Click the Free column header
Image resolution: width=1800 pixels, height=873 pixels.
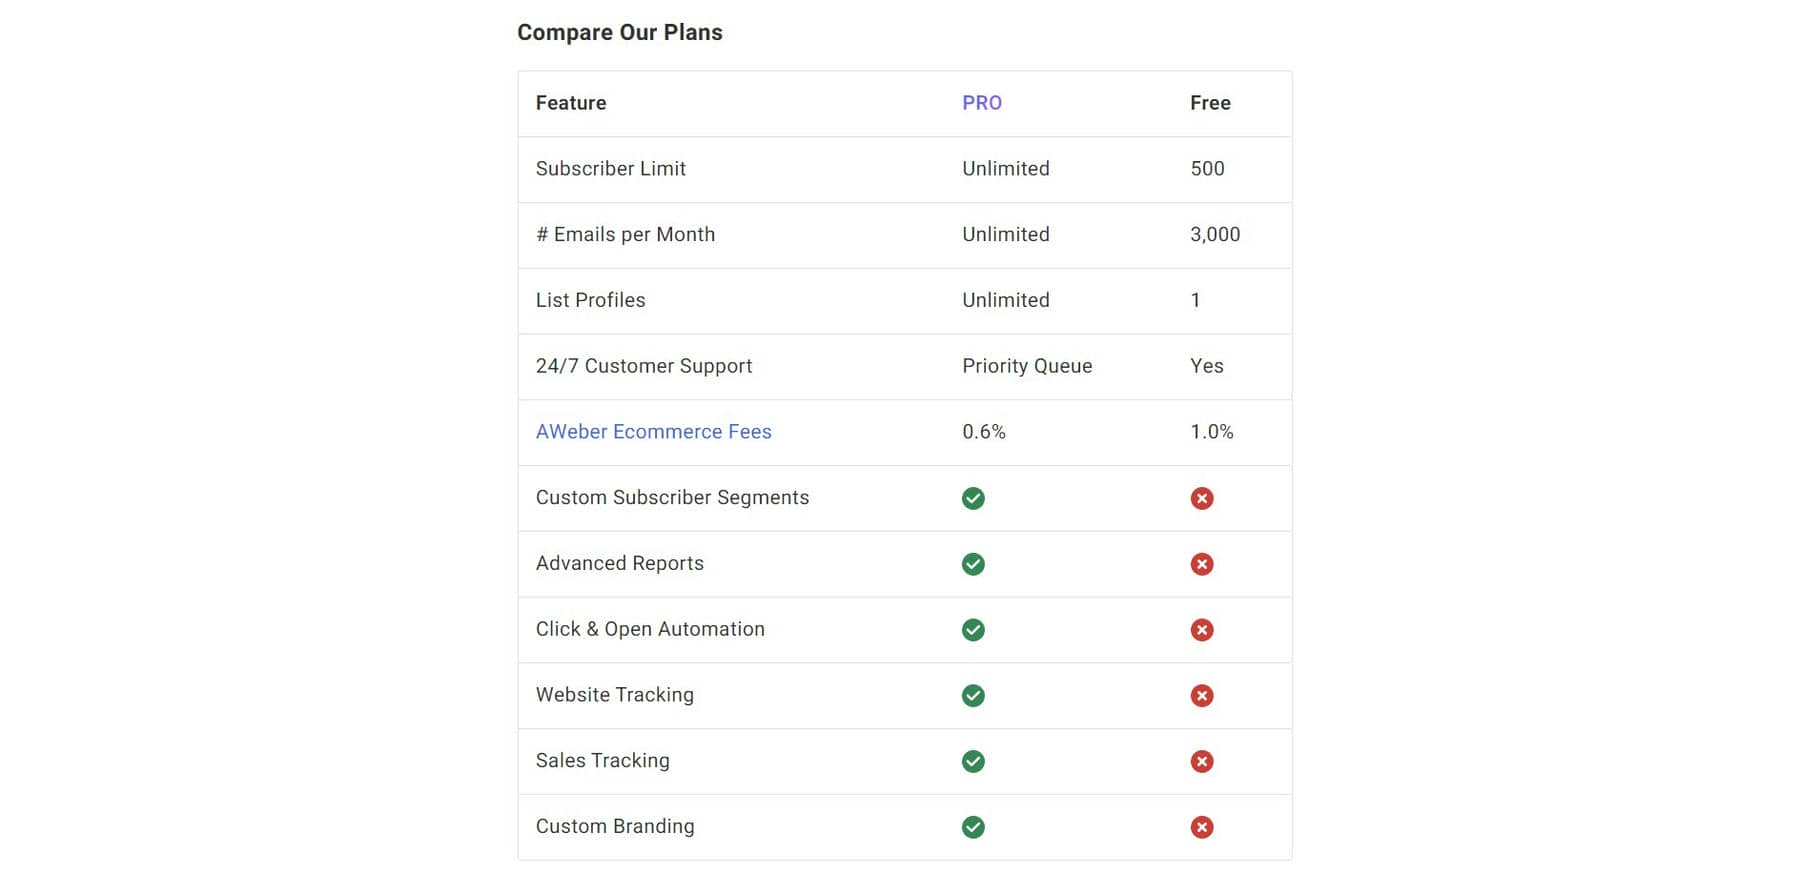click(x=1210, y=103)
